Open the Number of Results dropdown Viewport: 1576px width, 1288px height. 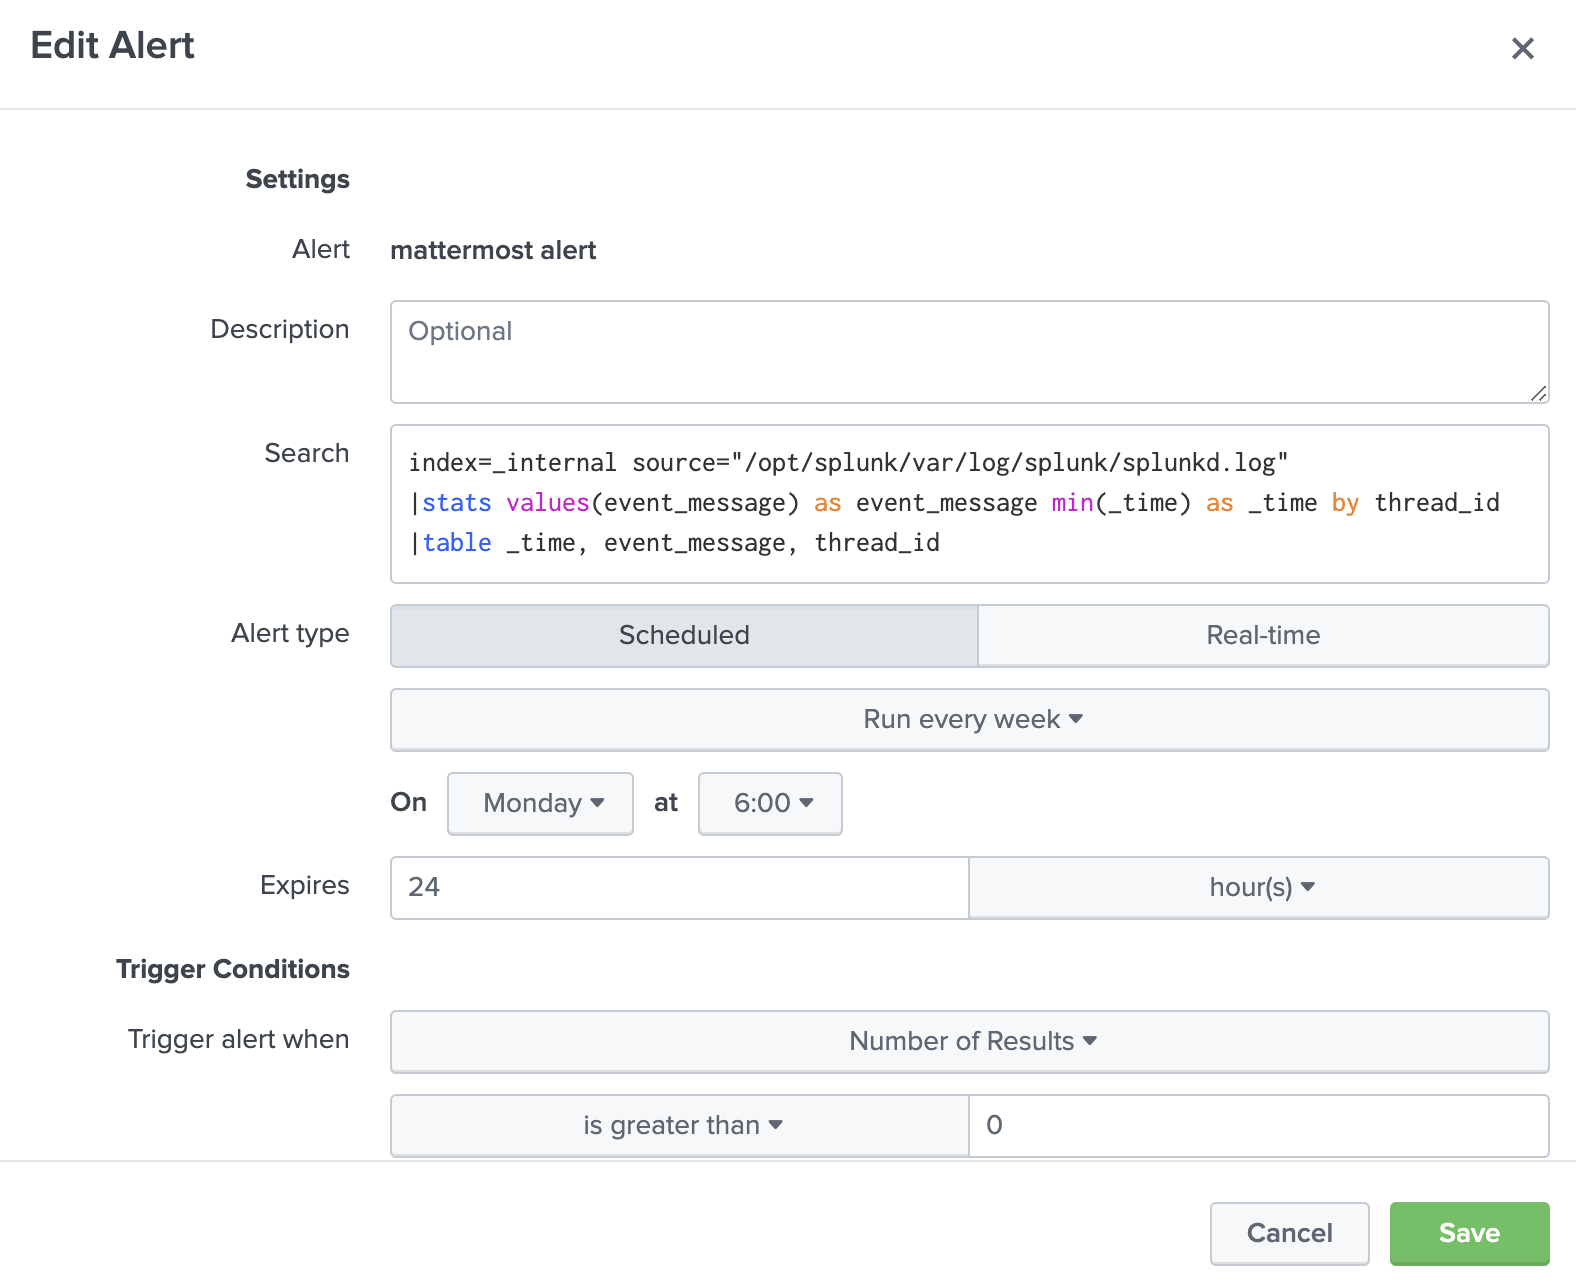pos(969,1041)
